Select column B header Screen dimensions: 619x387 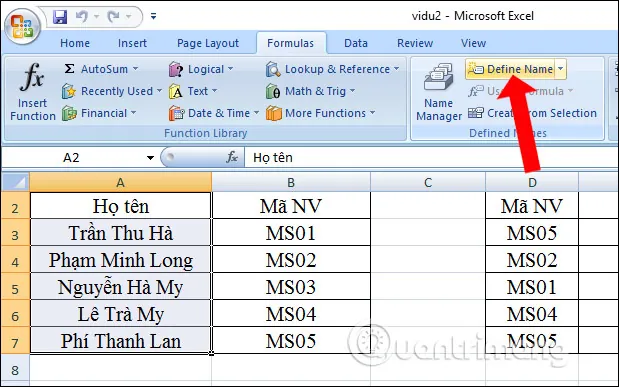pos(291,182)
